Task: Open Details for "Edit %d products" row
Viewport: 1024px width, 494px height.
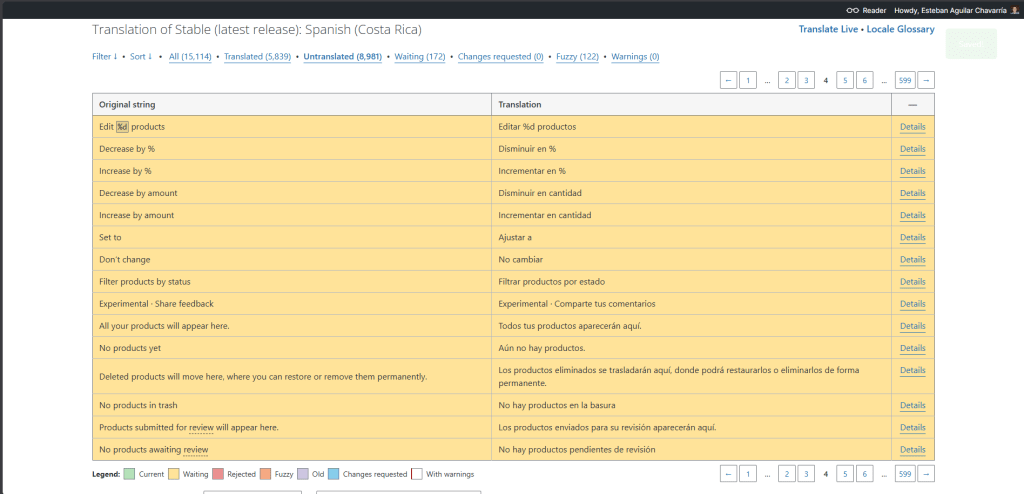Action: [912, 127]
